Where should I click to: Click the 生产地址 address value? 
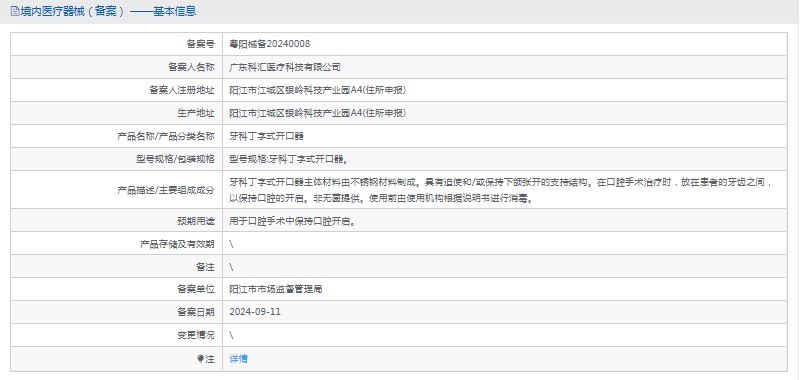click(x=318, y=113)
